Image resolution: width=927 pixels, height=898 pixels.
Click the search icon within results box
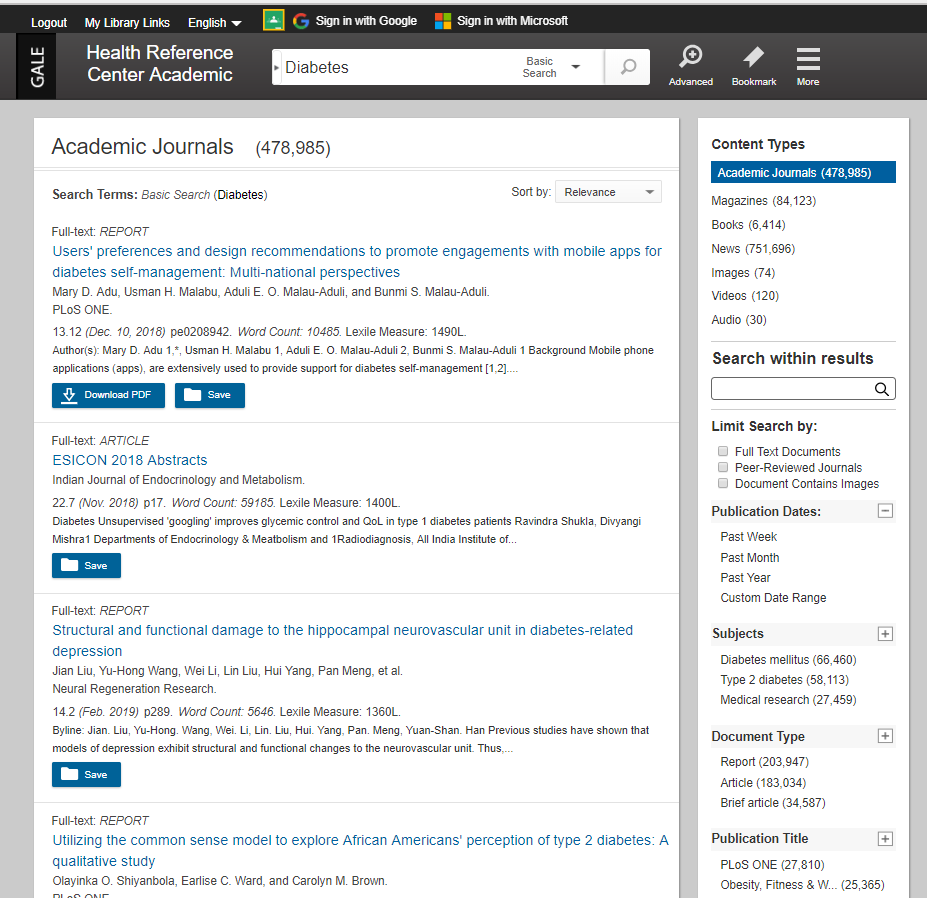[x=881, y=389]
